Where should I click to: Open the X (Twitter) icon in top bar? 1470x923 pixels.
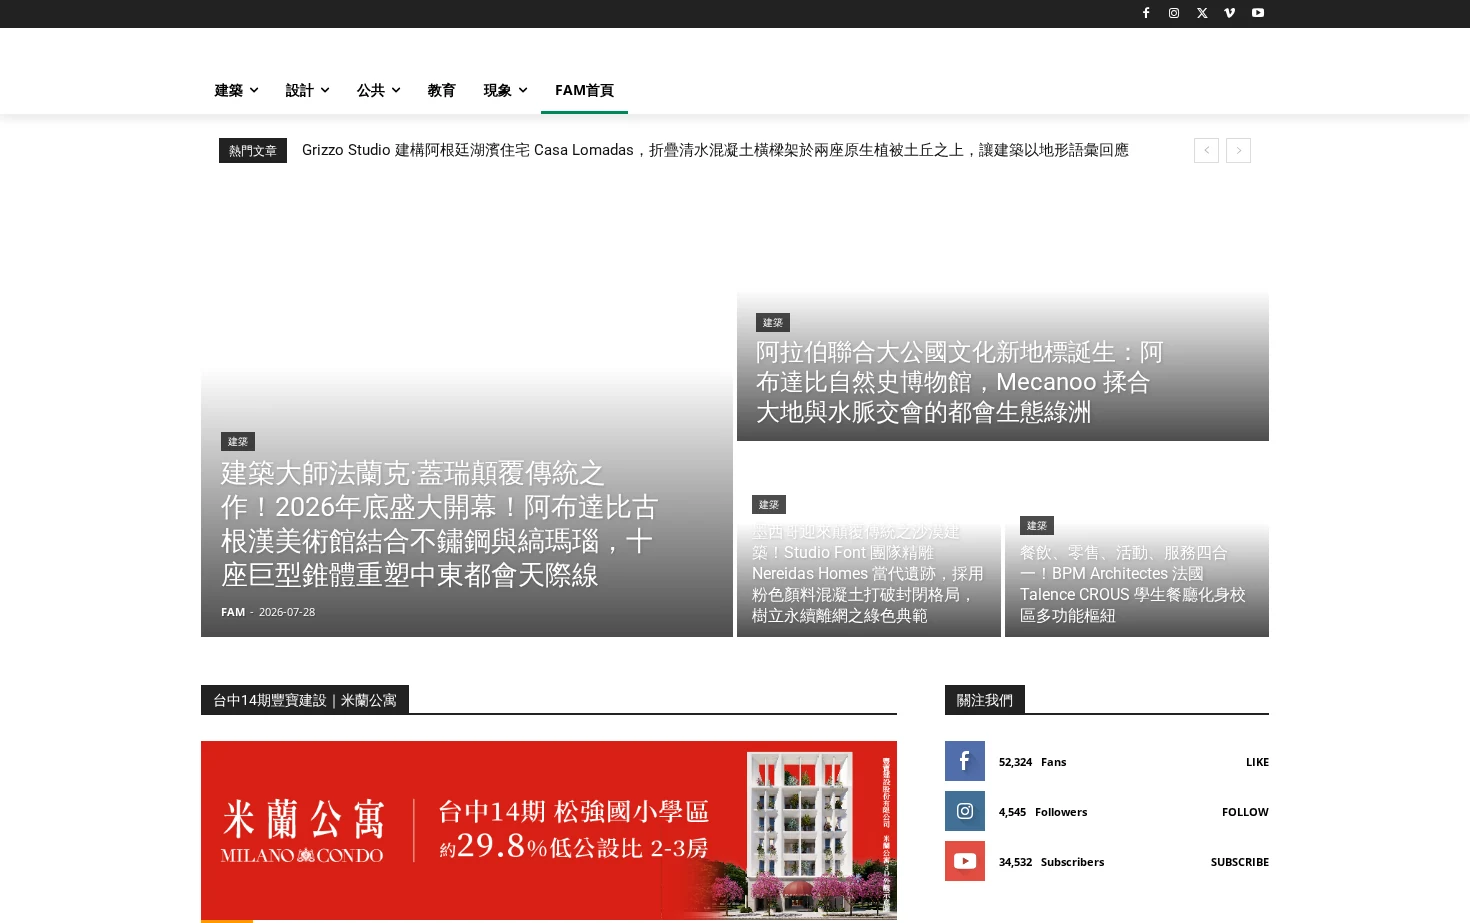pos(1202,13)
